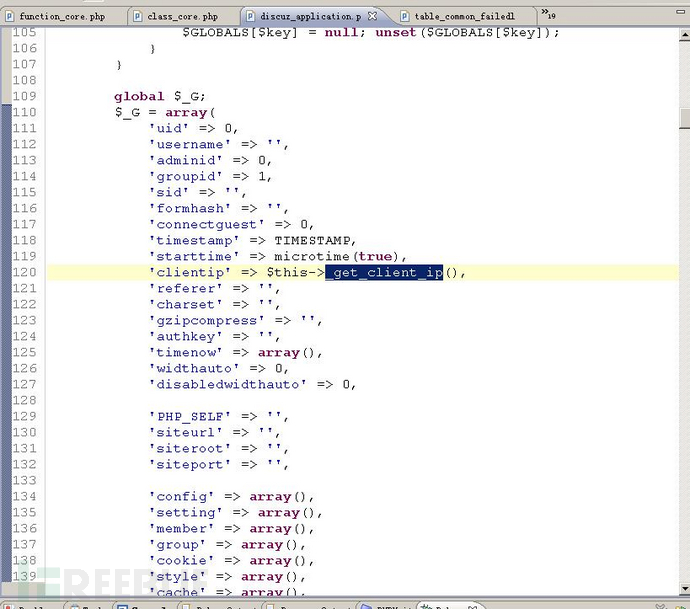Click the 'member' array key

click(181, 528)
